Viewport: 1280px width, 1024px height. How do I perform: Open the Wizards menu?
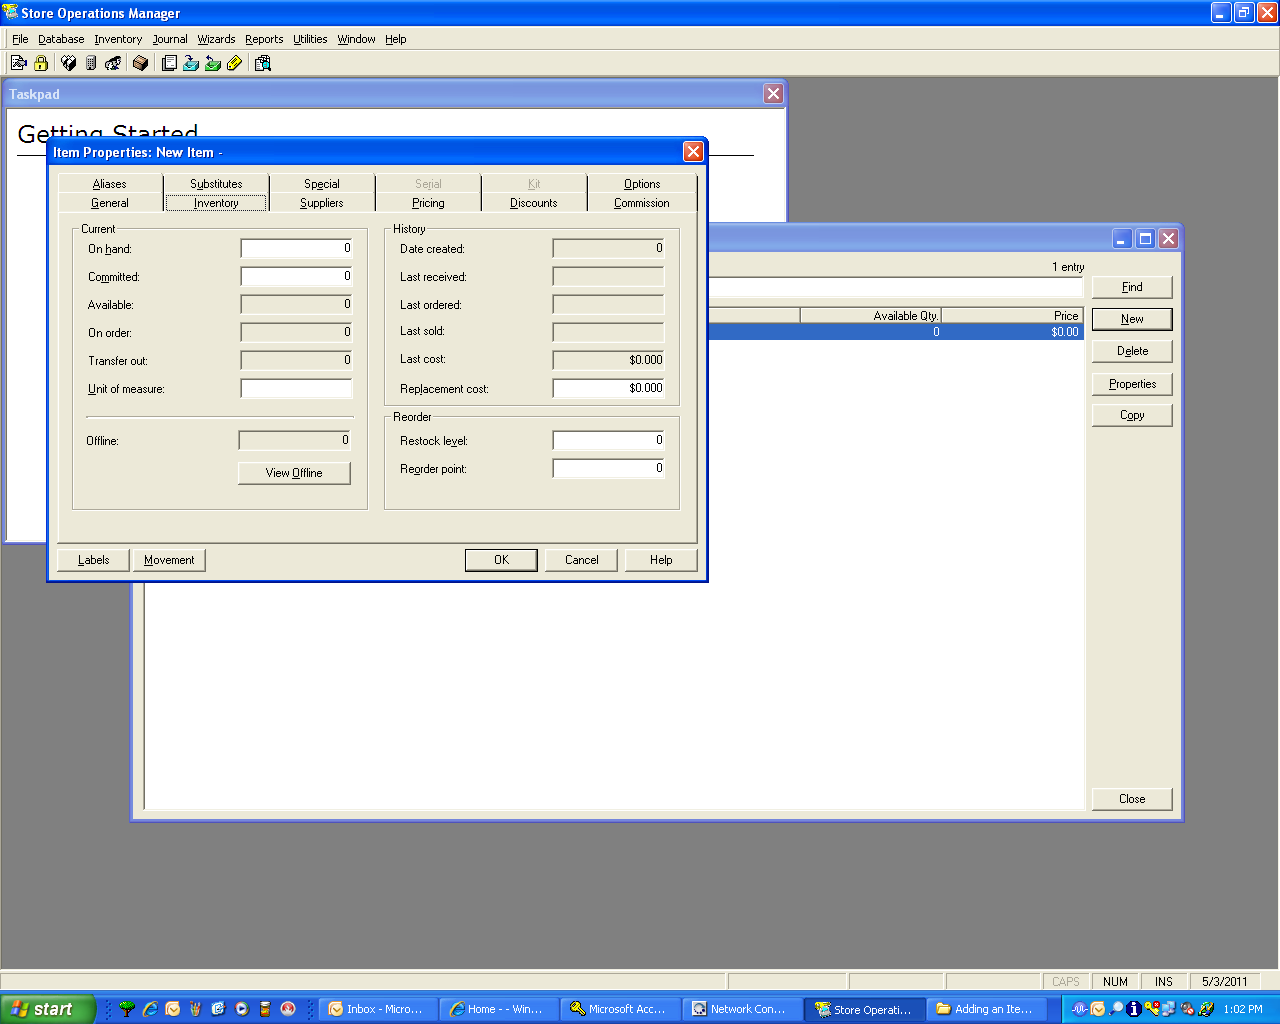click(x=216, y=39)
